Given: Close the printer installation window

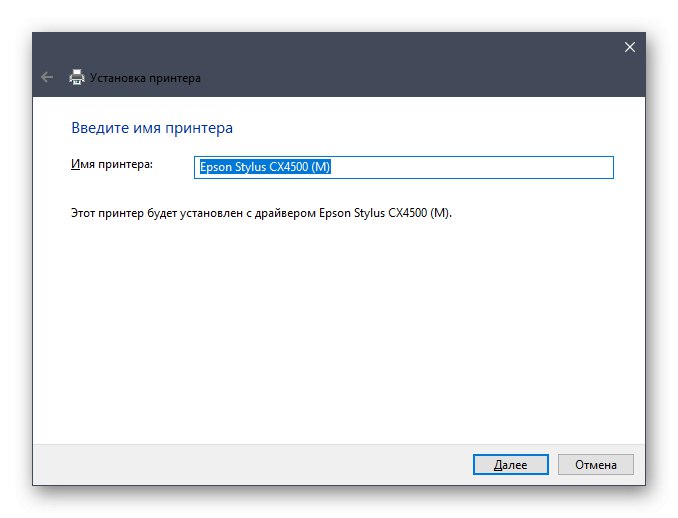Looking at the screenshot, I should click(x=630, y=47).
